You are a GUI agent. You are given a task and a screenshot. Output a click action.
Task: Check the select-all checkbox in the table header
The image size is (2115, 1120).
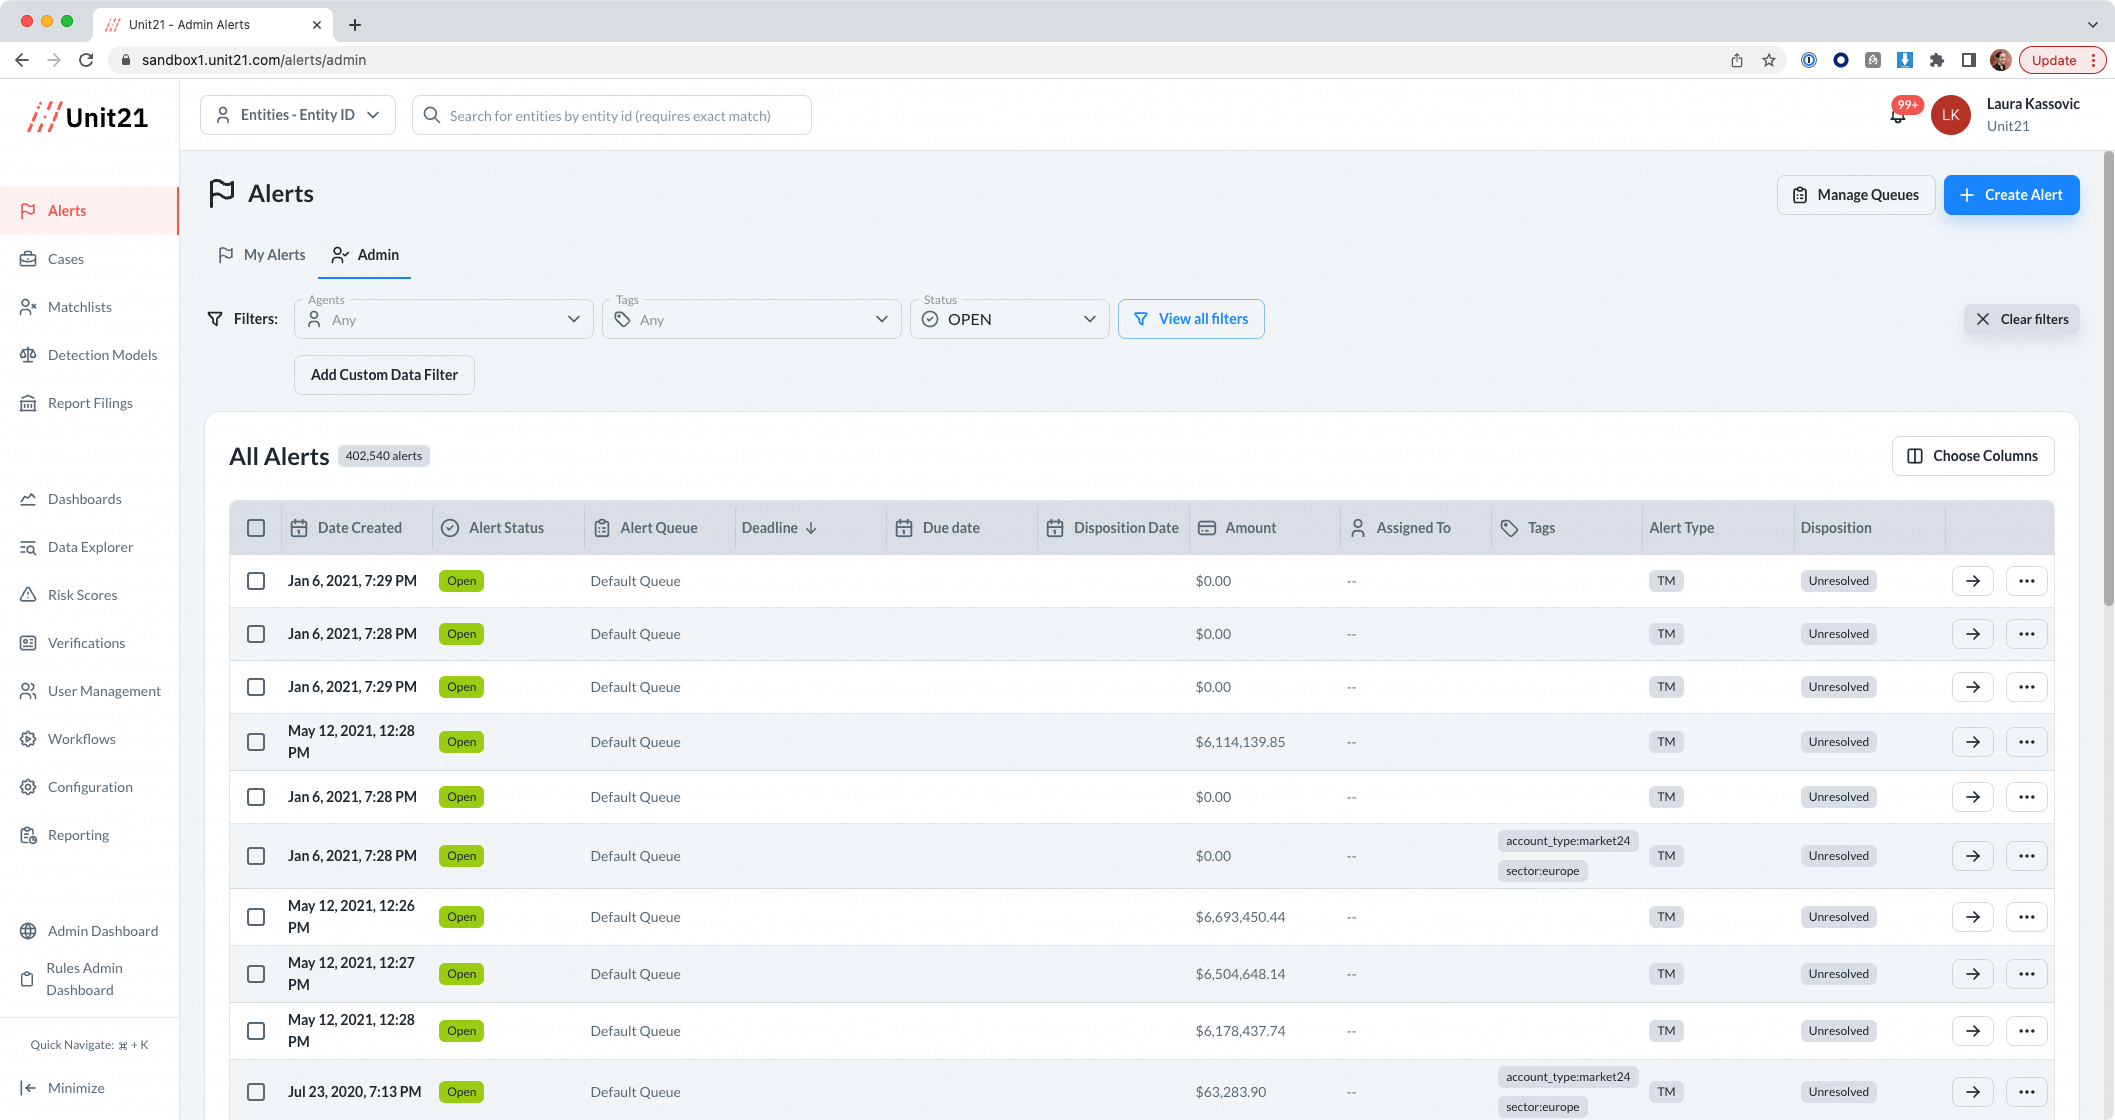[256, 527]
